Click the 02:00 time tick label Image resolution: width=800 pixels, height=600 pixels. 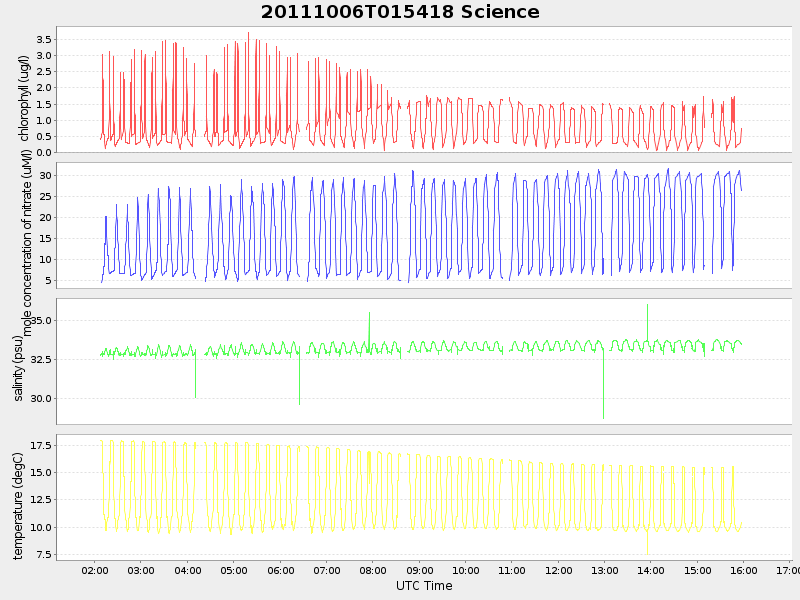click(95, 570)
